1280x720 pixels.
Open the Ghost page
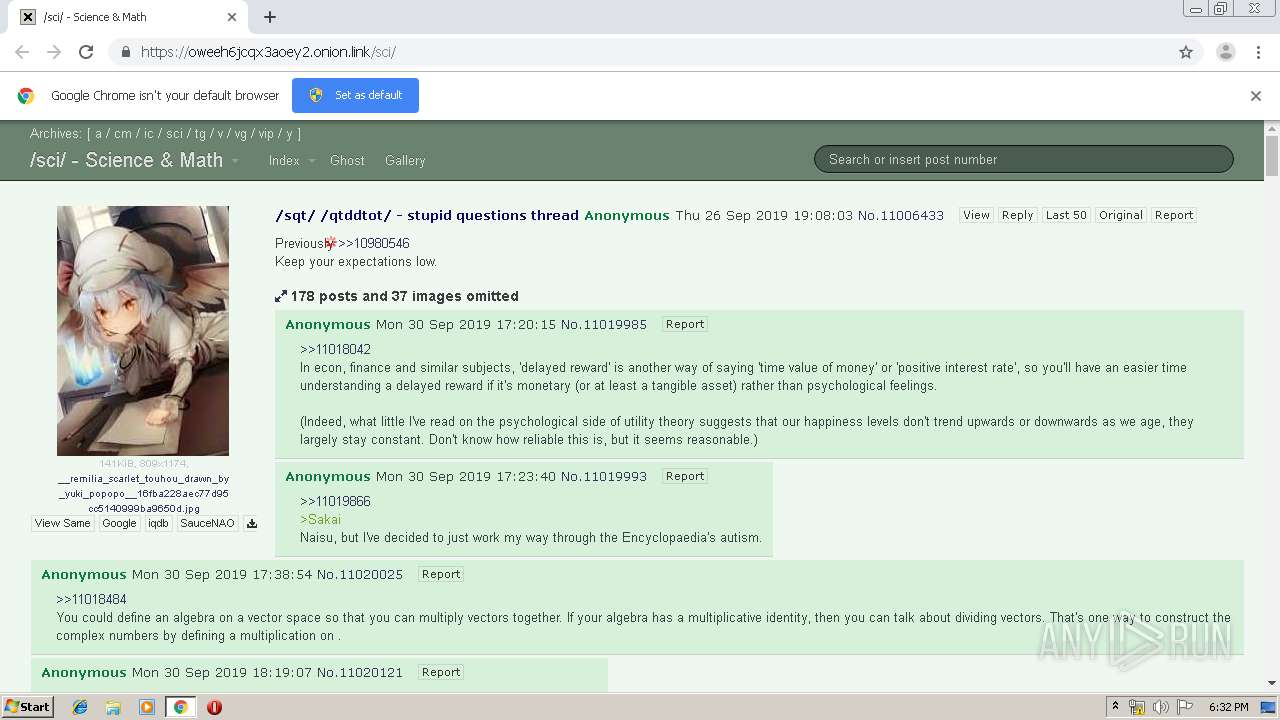(347, 160)
